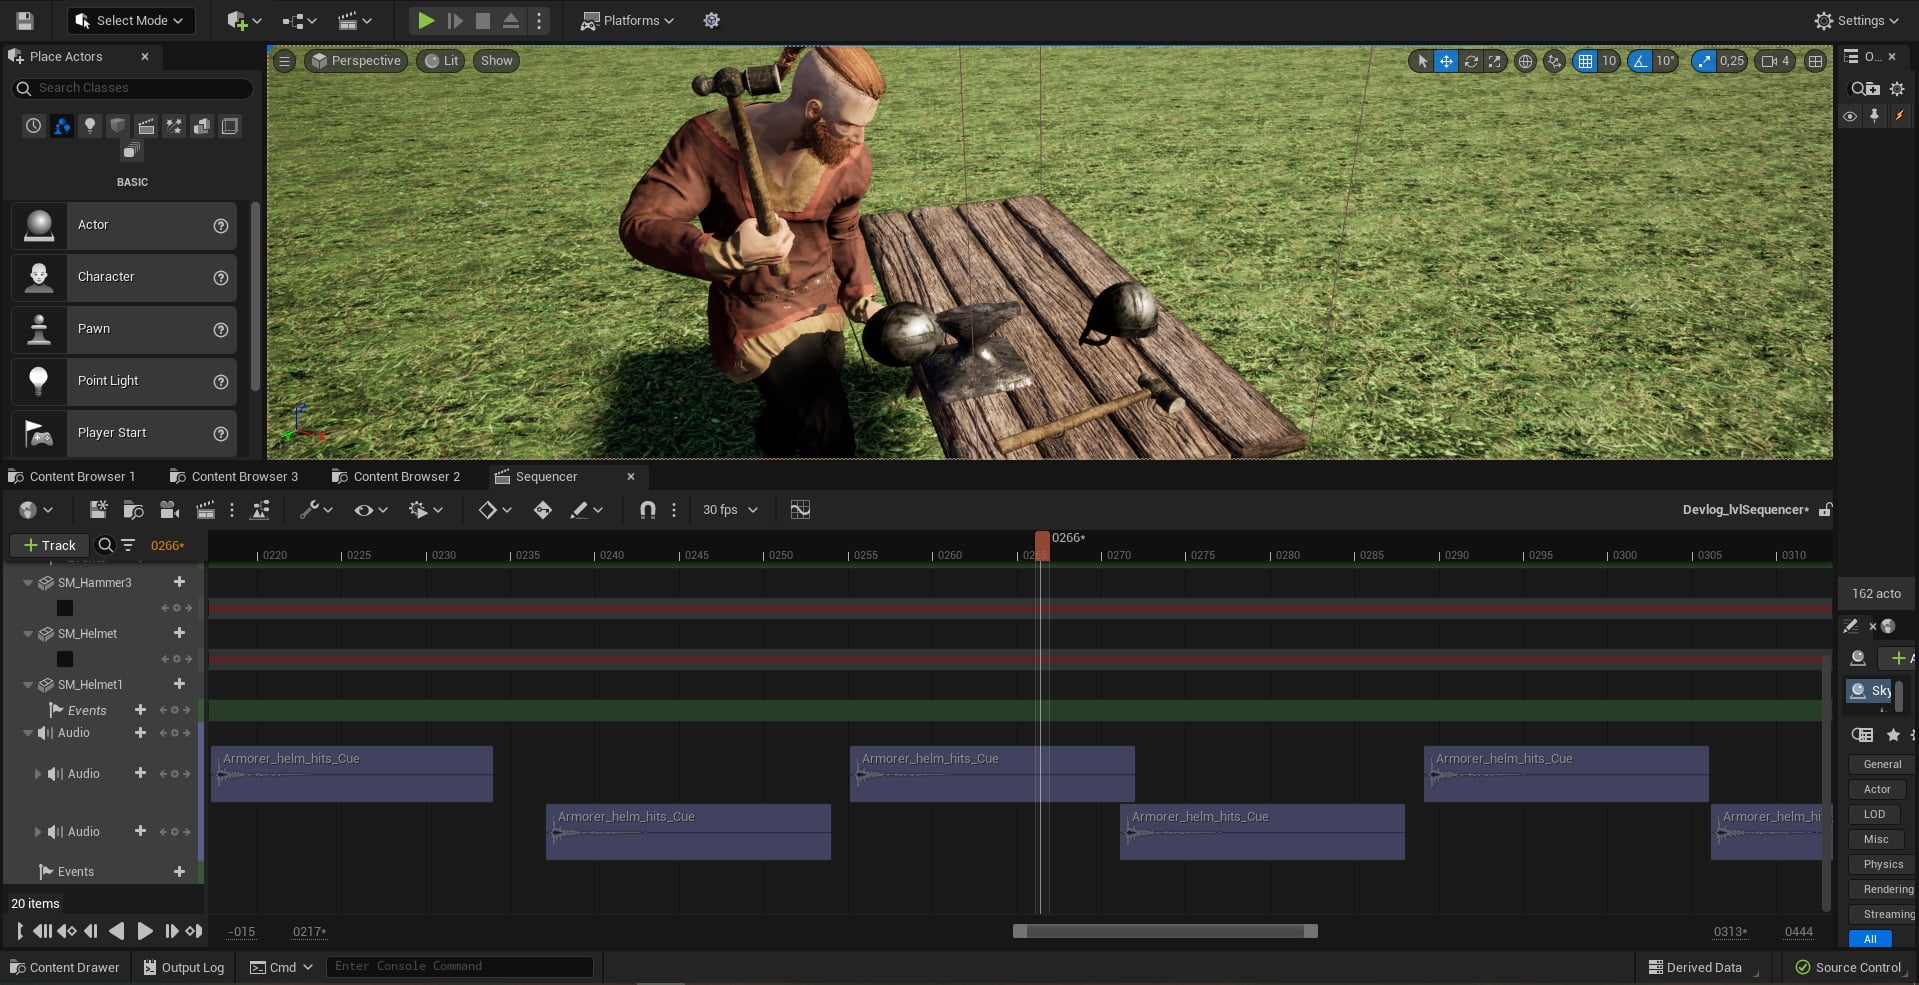Viewport: 1919px width, 985px height.
Task: Save the current level with the floppy disk icon
Action: (25, 20)
